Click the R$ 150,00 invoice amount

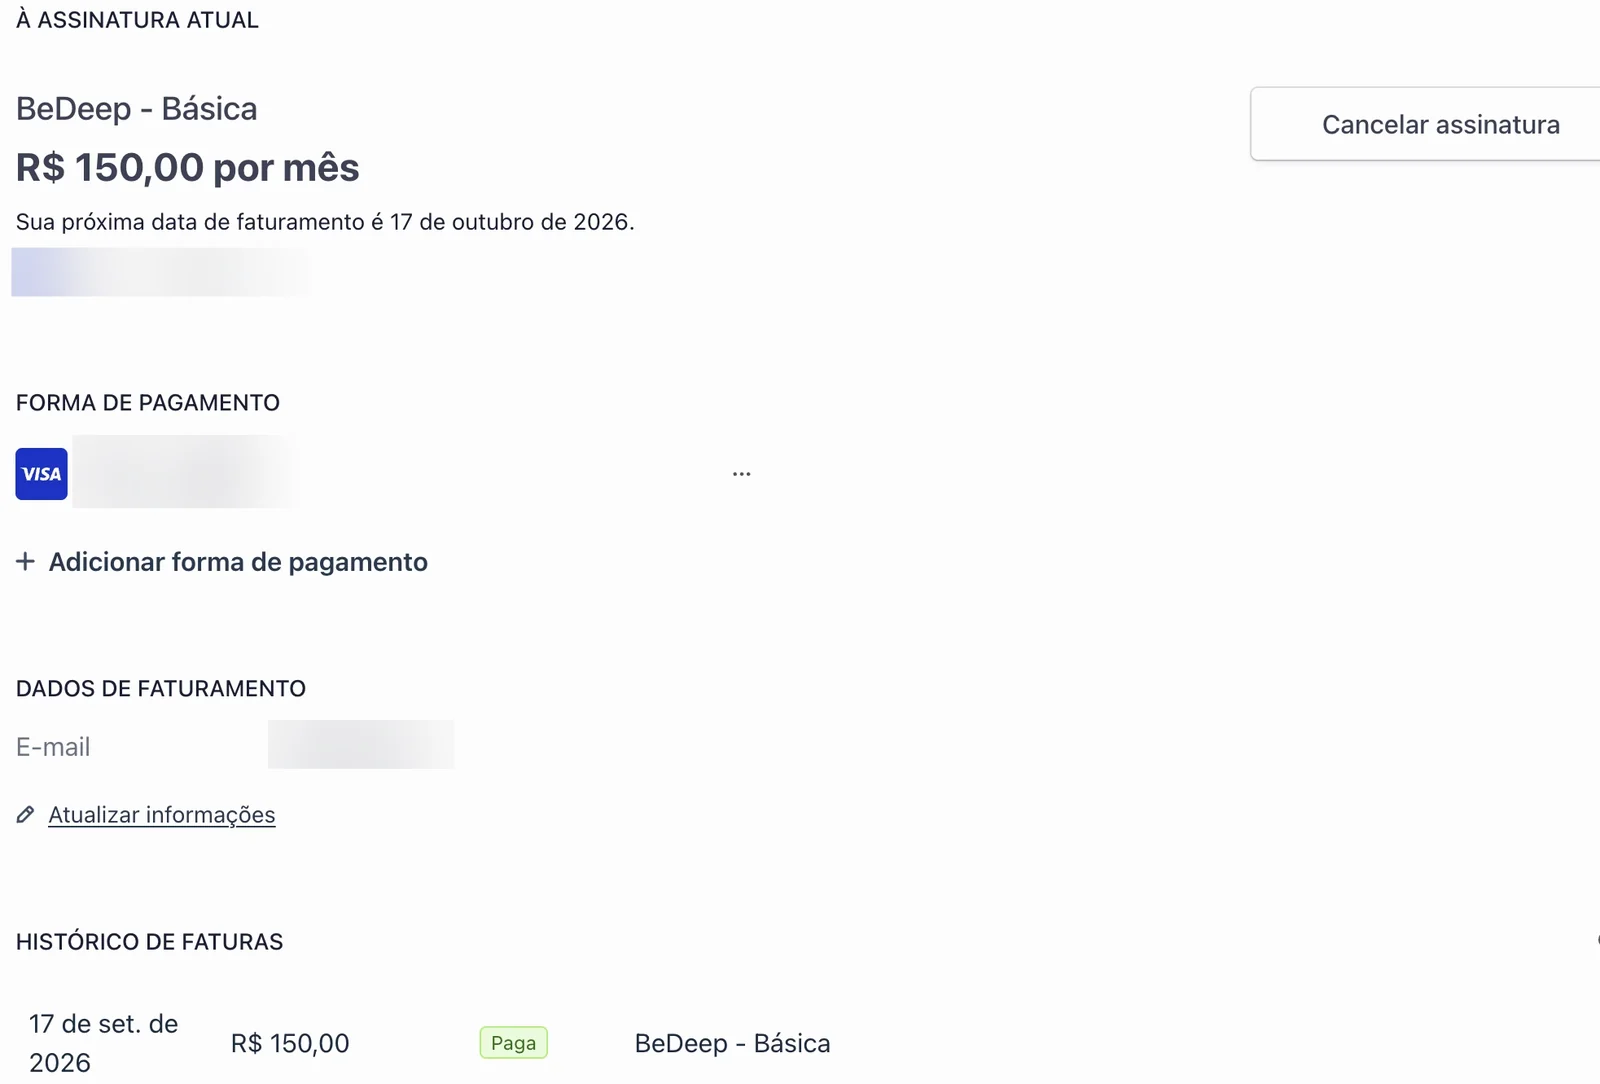290,1043
